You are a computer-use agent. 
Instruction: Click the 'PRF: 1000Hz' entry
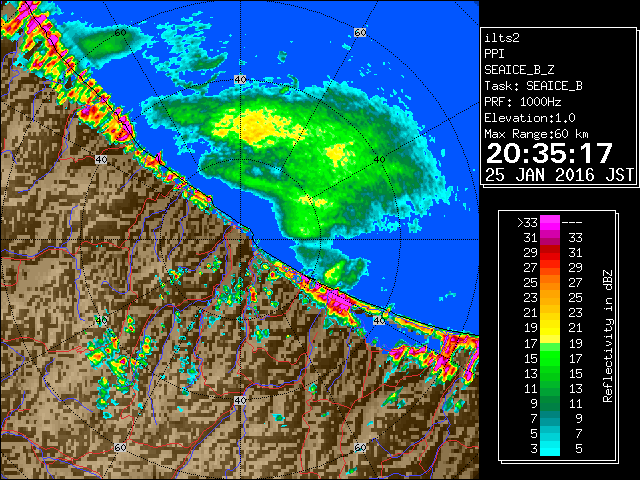(523, 102)
